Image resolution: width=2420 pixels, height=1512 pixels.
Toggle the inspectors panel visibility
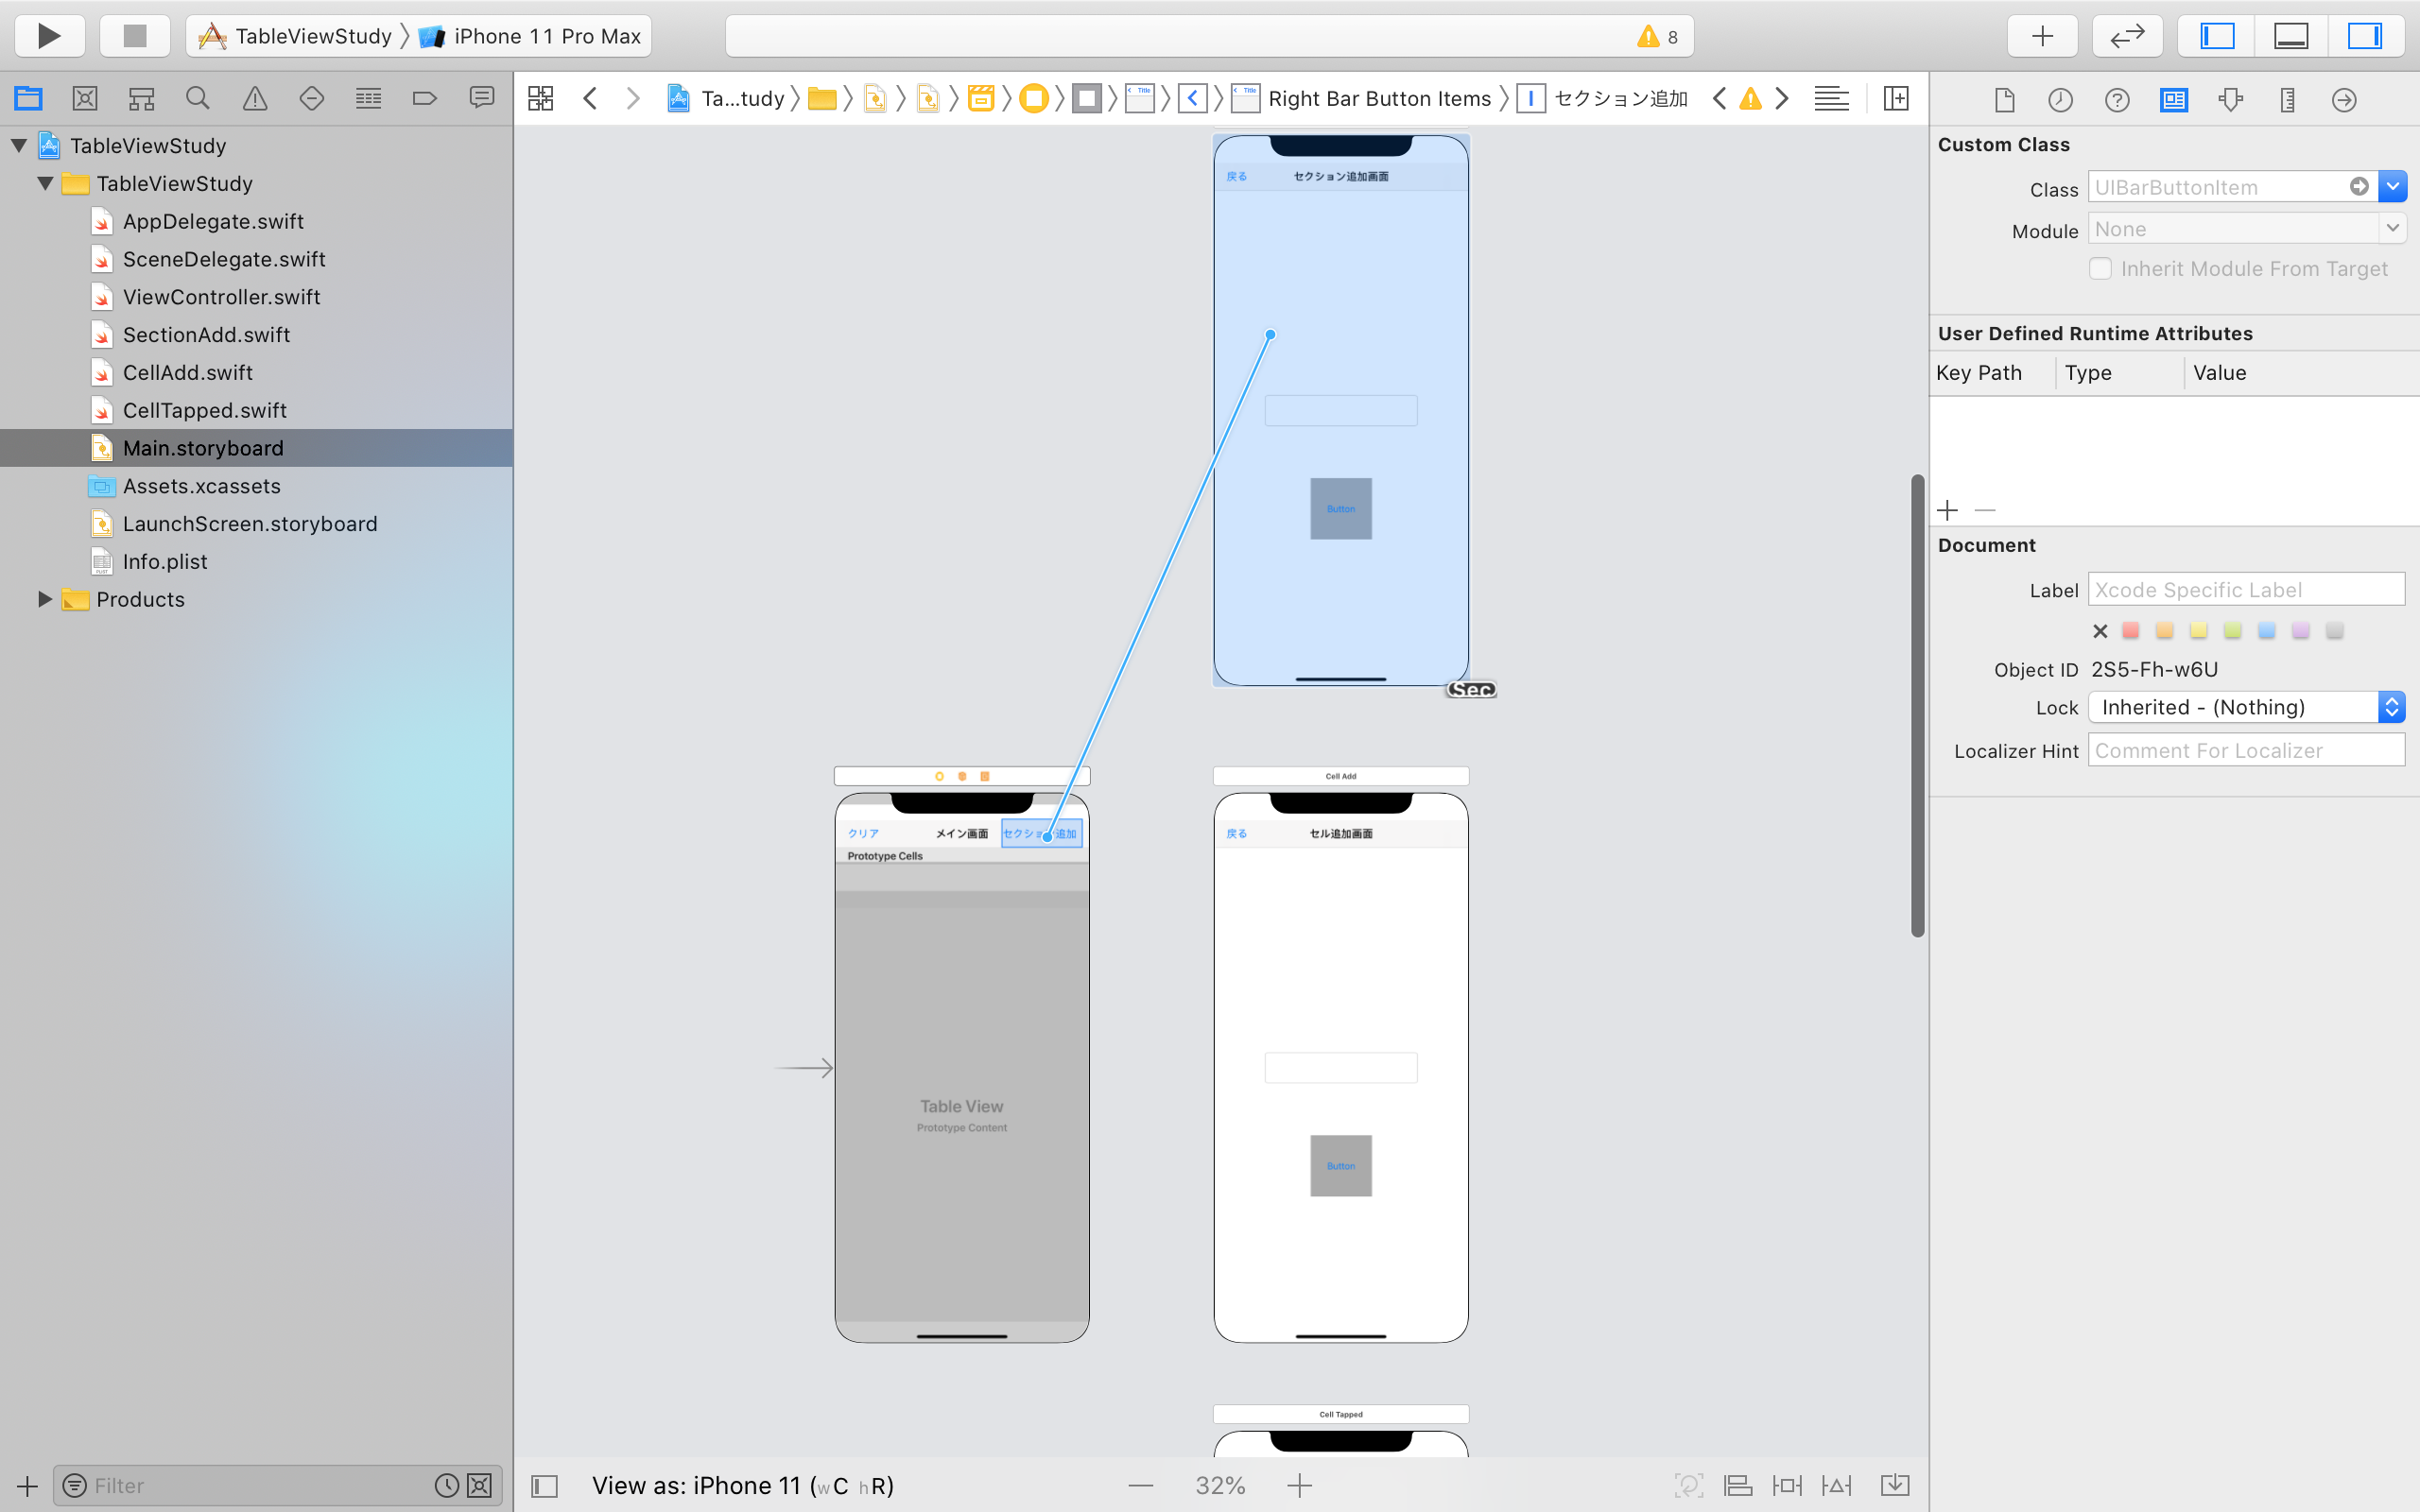(2364, 36)
